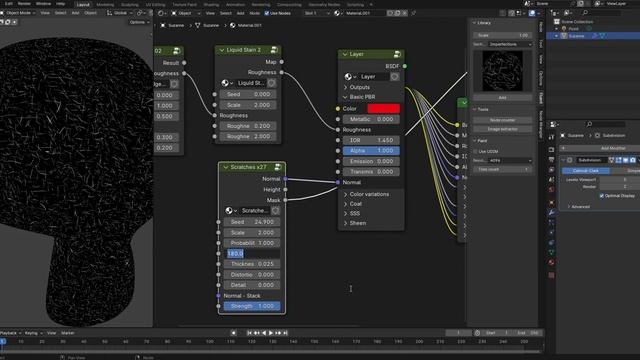
Task: Collapse the Liquid Stain 2 node
Action: (x=222, y=50)
